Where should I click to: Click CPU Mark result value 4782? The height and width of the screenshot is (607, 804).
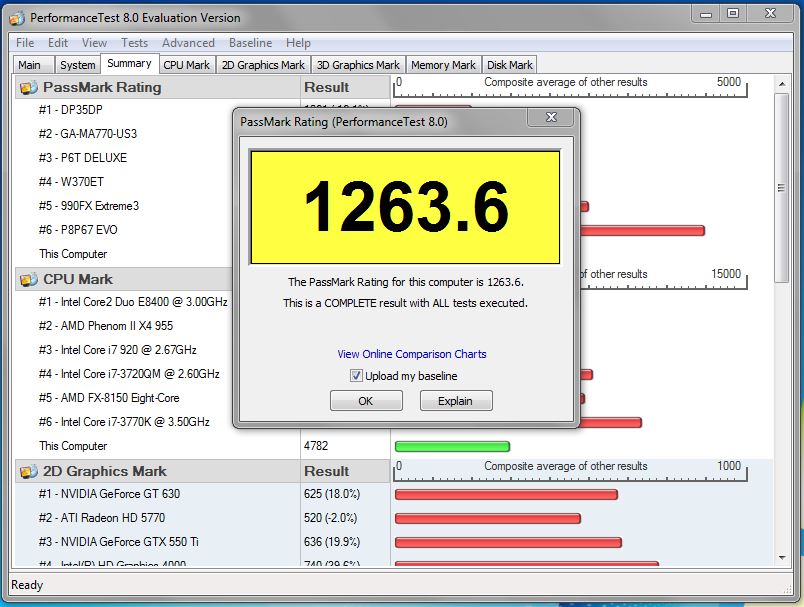316,446
